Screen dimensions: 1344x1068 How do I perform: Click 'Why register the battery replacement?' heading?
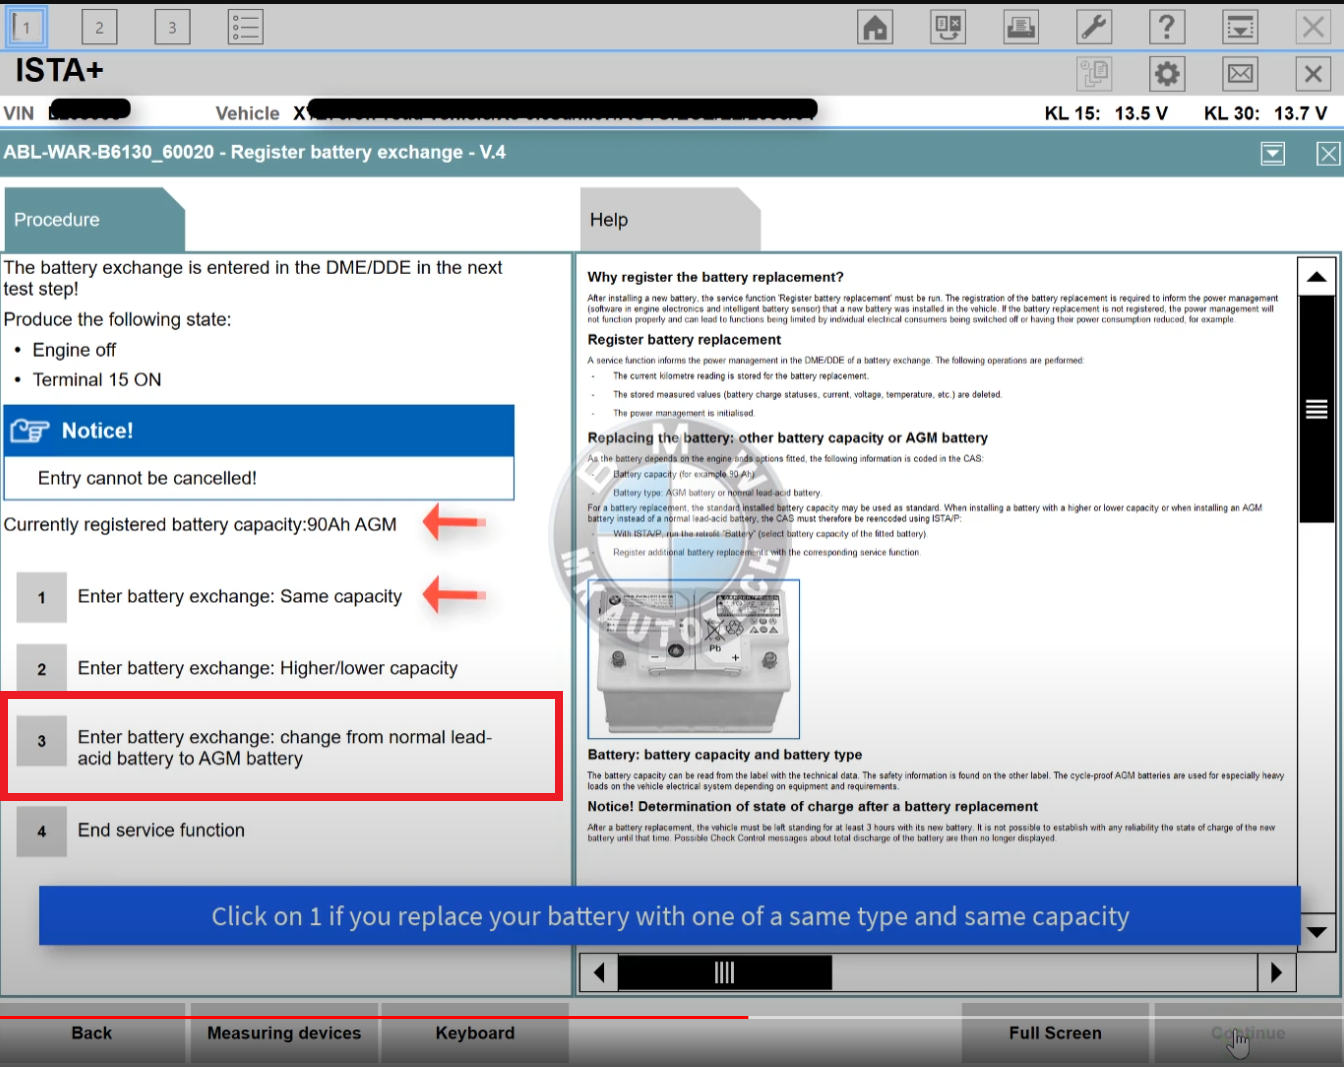point(716,277)
